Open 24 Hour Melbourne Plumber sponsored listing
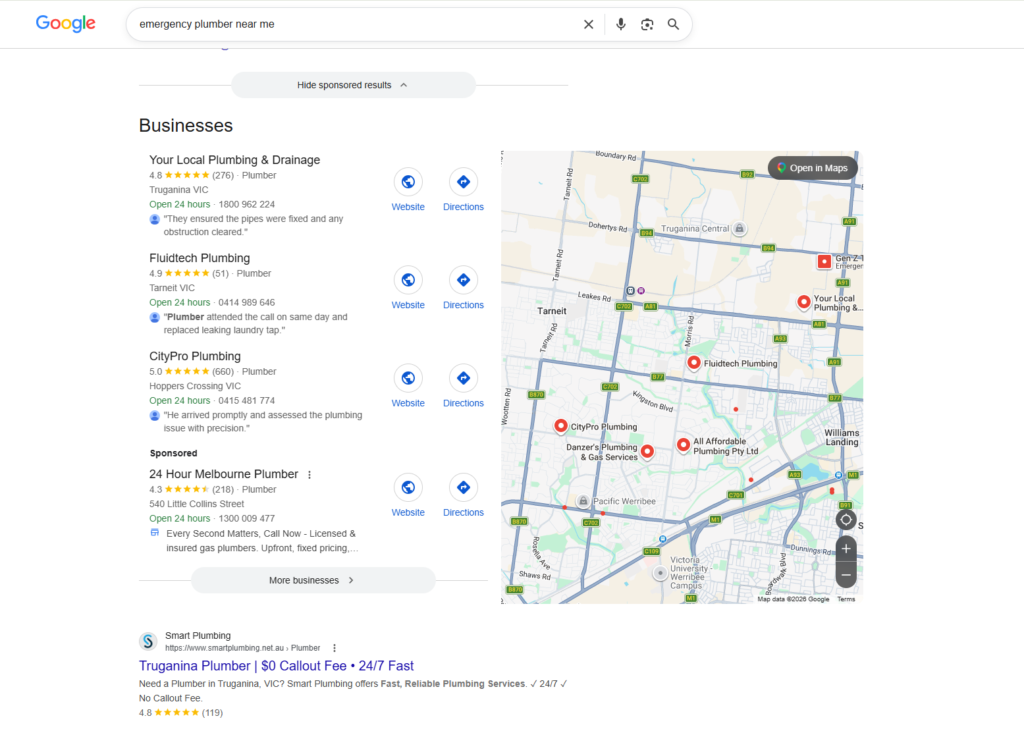The height and width of the screenshot is (733, 1024). [x=223, y=474]
